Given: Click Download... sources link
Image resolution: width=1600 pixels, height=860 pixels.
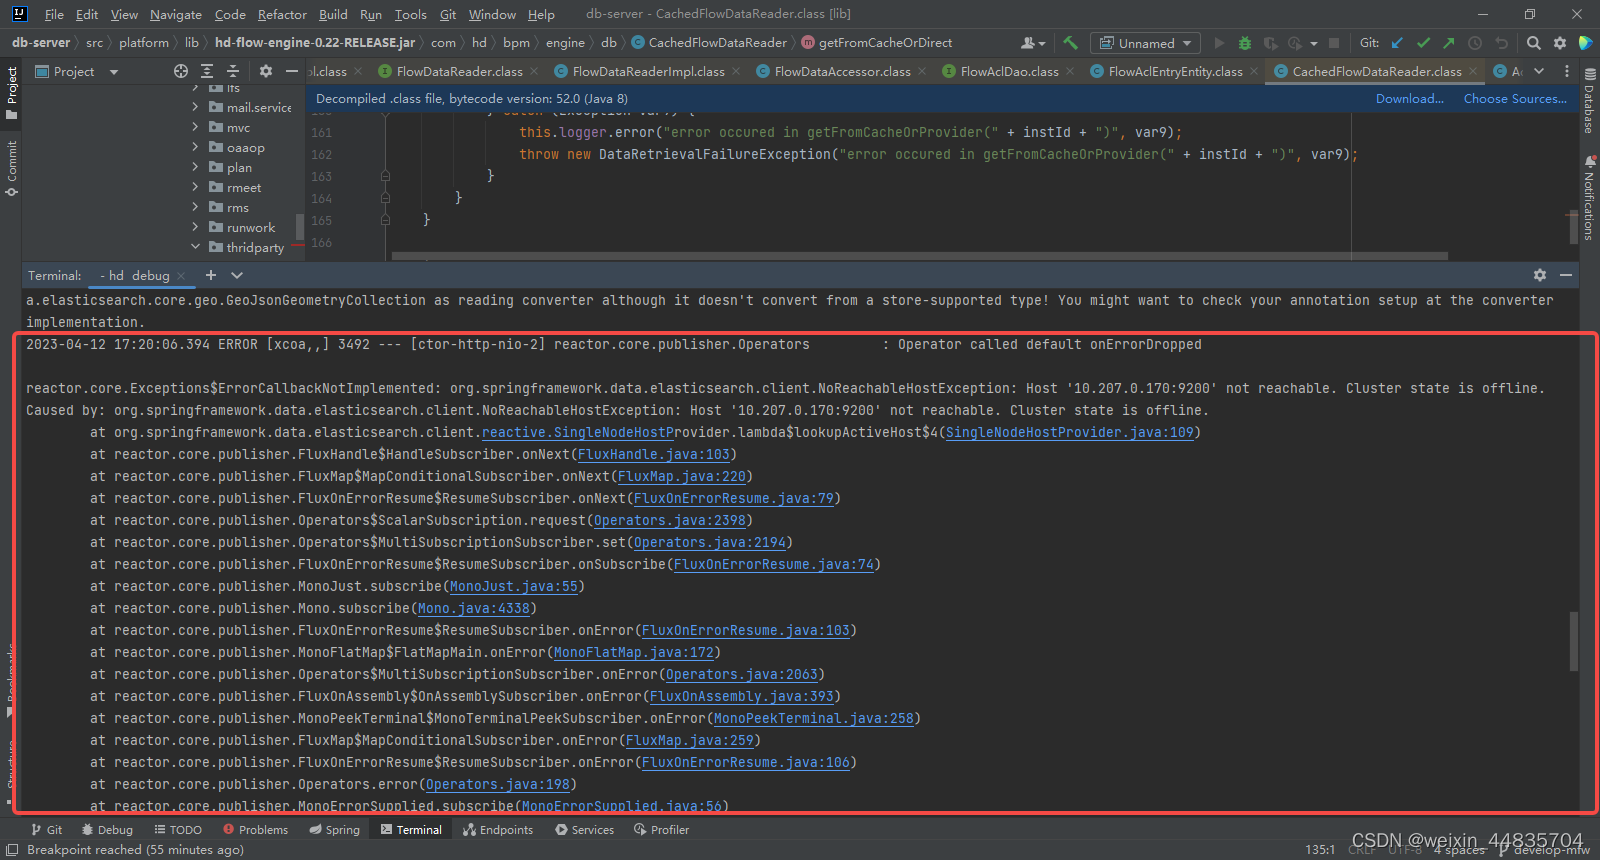Looking at the screenshot, I should coord(1409,98).
